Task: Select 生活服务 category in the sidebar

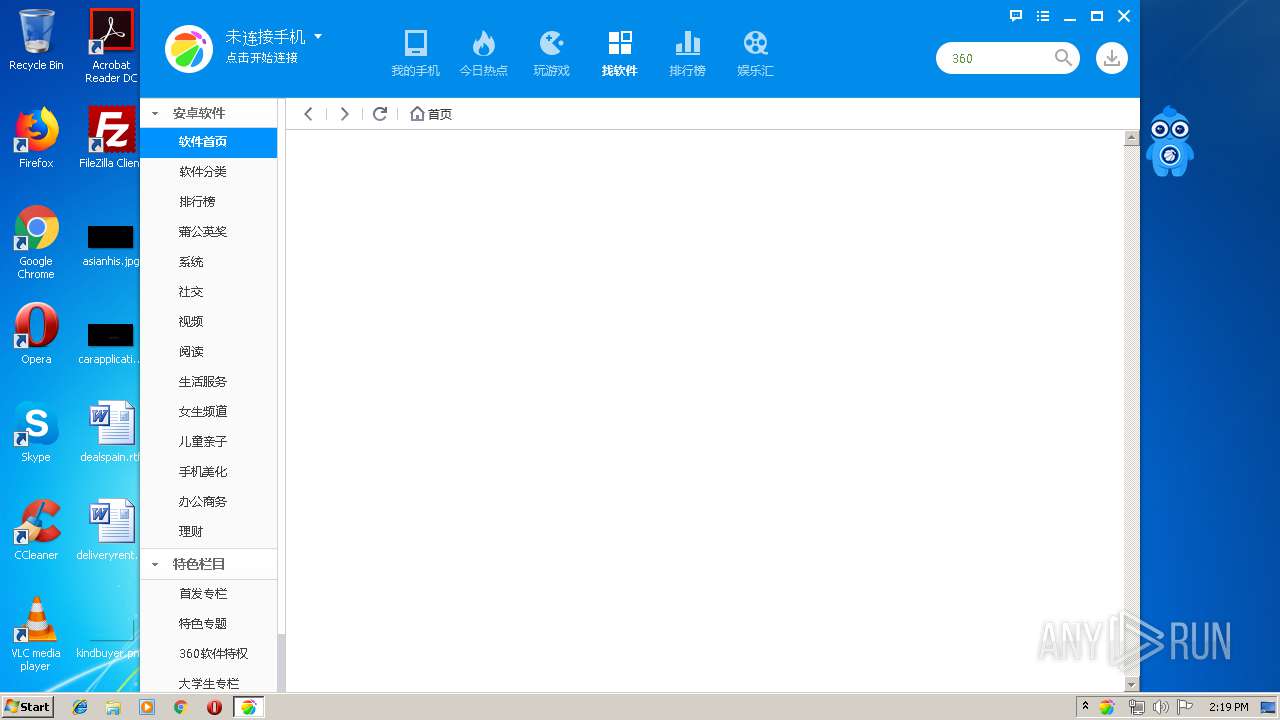Action: click(x=208, y=382)
